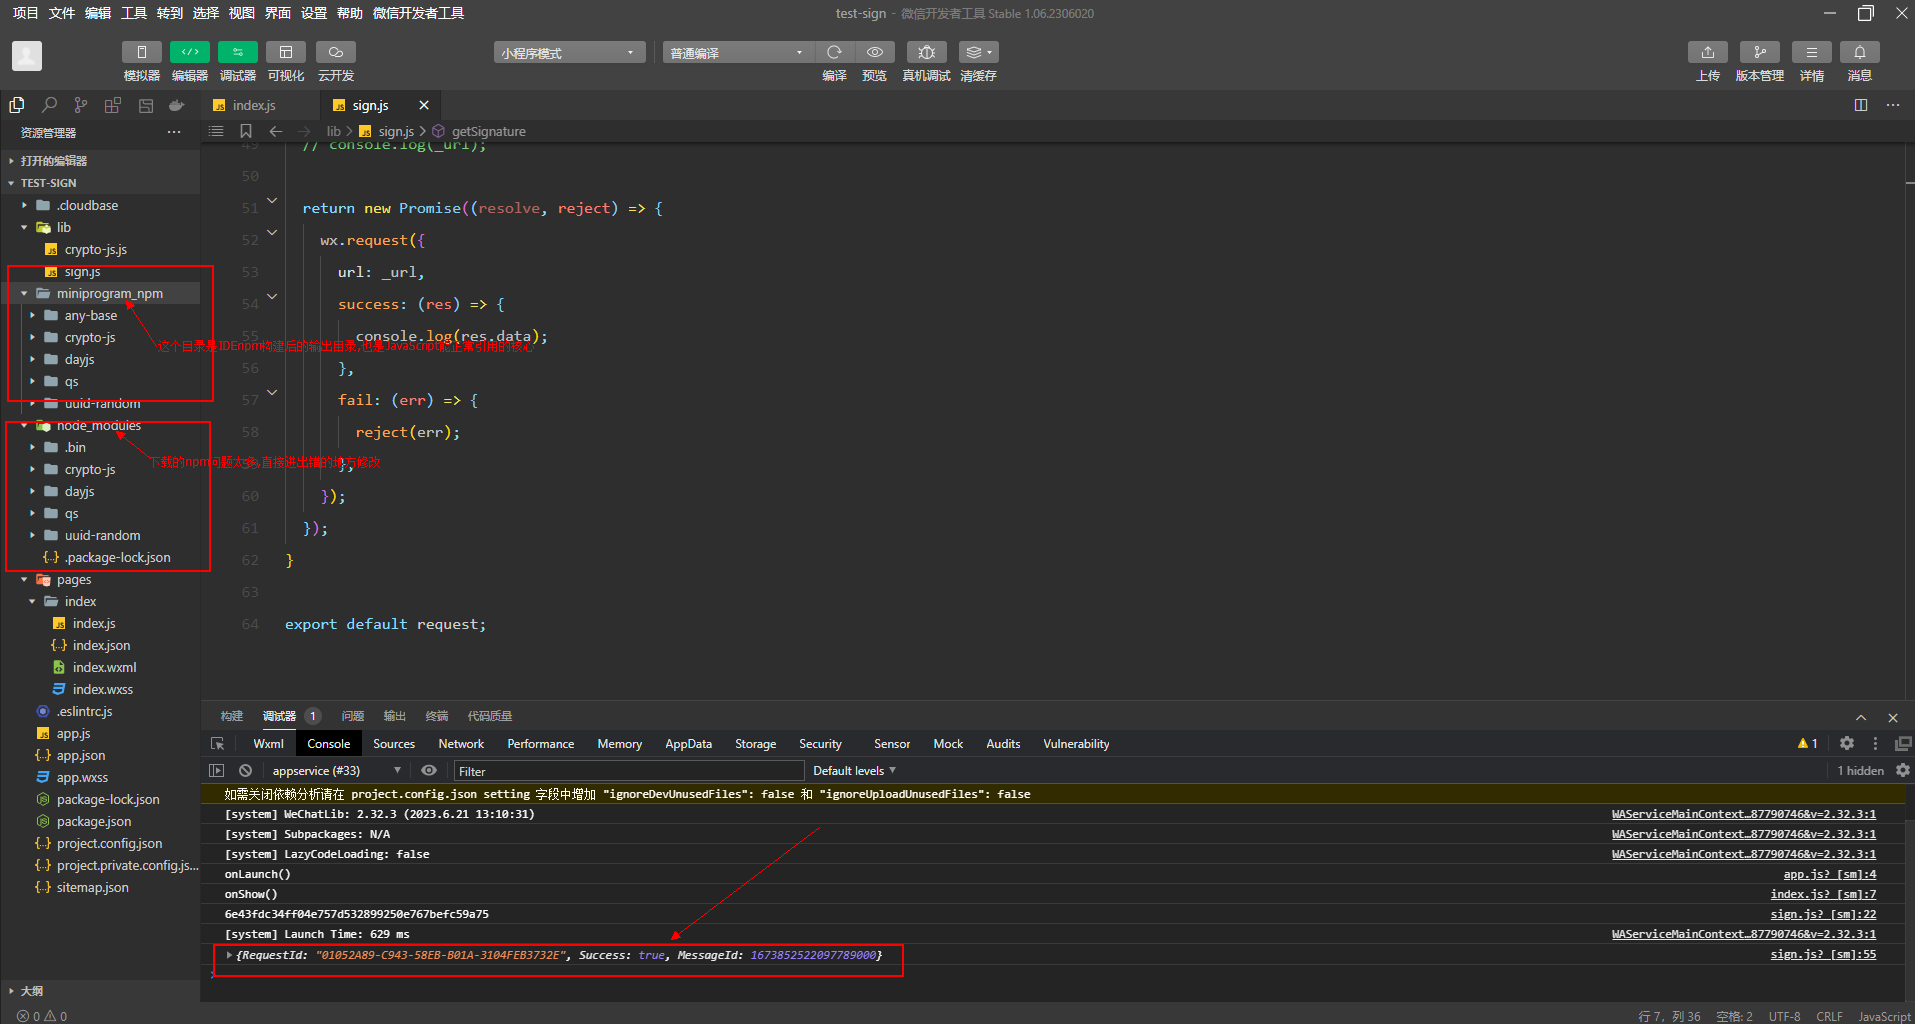
Task: Open devtools settings gear icon
Action: point(1847,743)
